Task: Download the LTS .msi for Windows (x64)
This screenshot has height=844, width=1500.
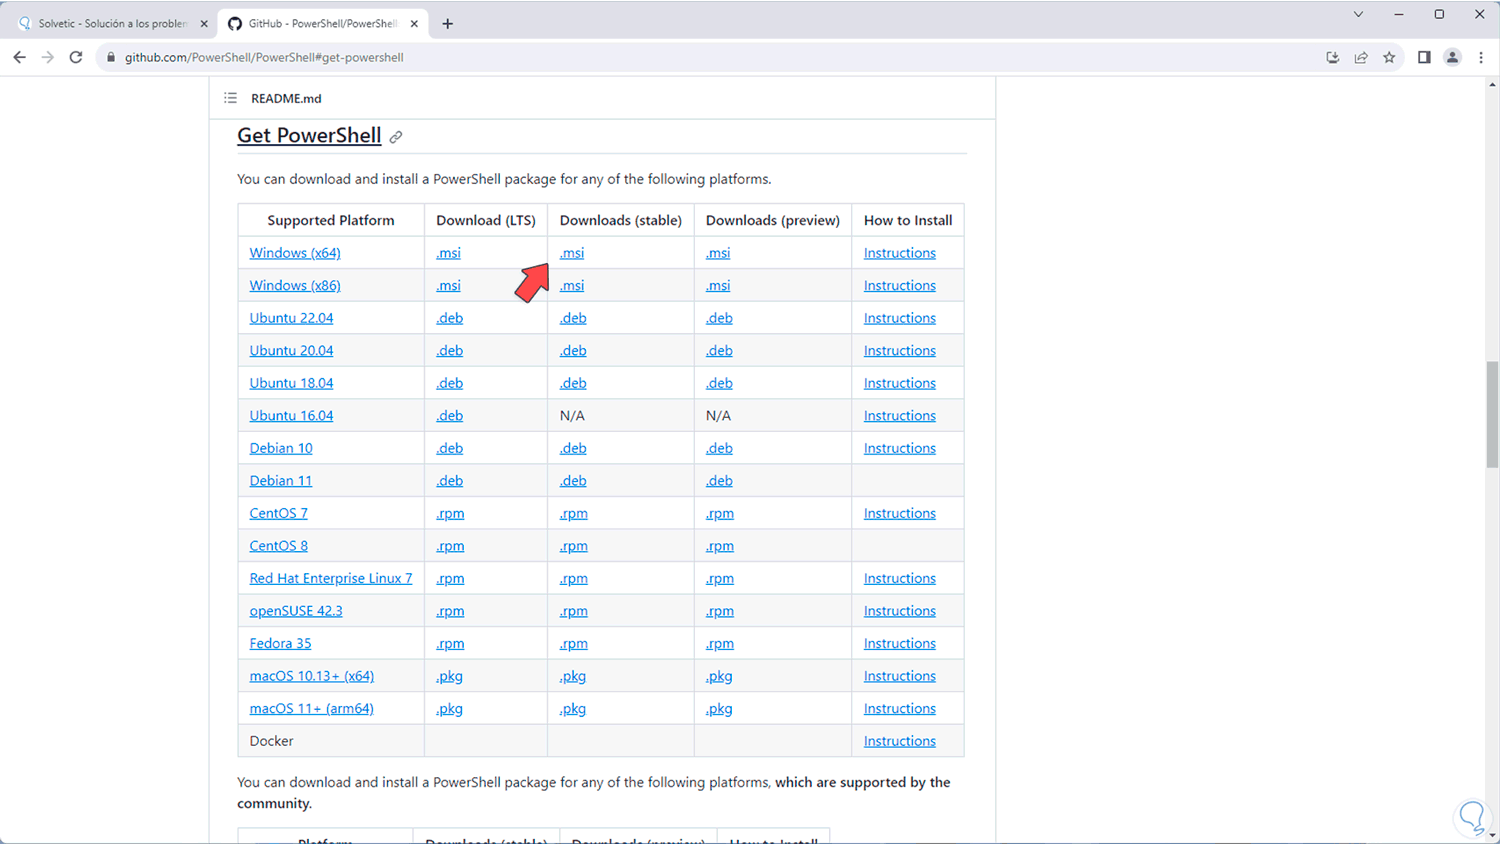Action: pyautogui.click(x=448, y=253)
